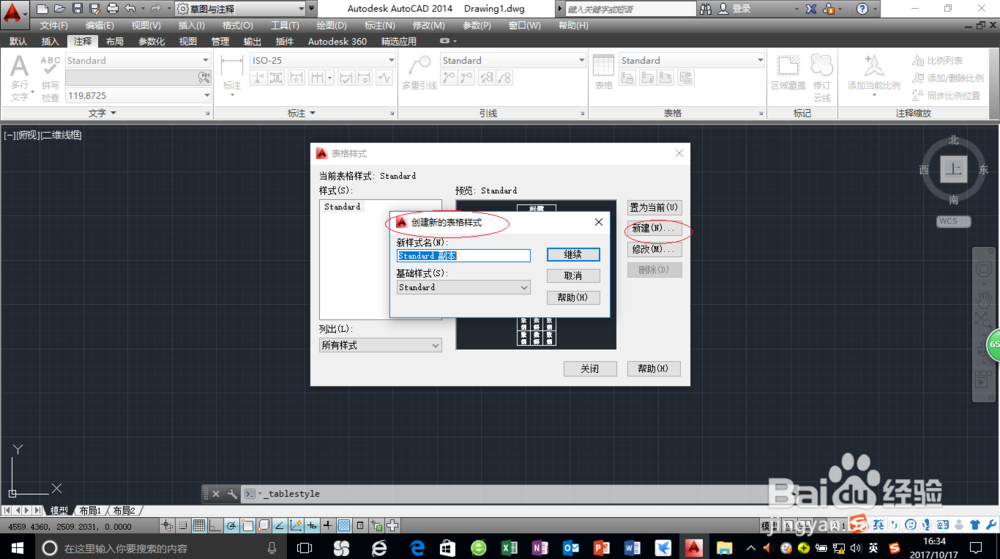1000x559 pixels.
Task: Open the multileader style Standard dropdown
Action: tap(581, 60)
